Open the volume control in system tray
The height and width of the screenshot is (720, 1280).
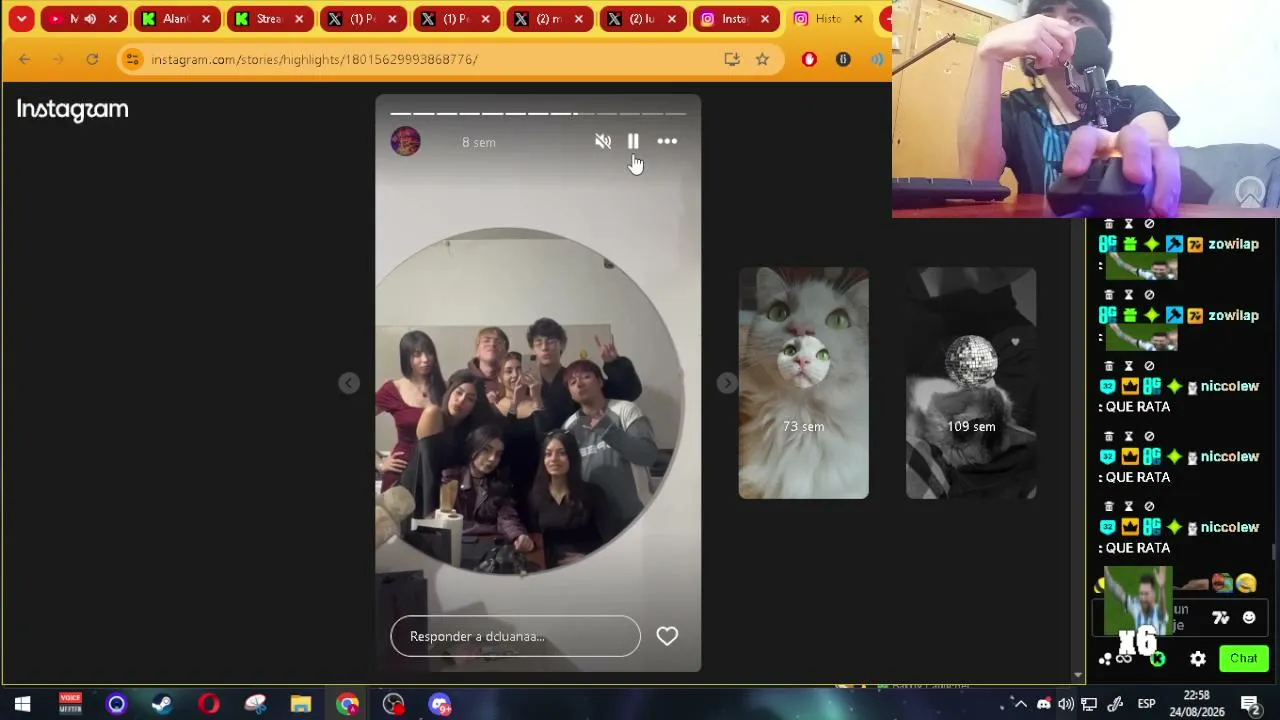1067,704
